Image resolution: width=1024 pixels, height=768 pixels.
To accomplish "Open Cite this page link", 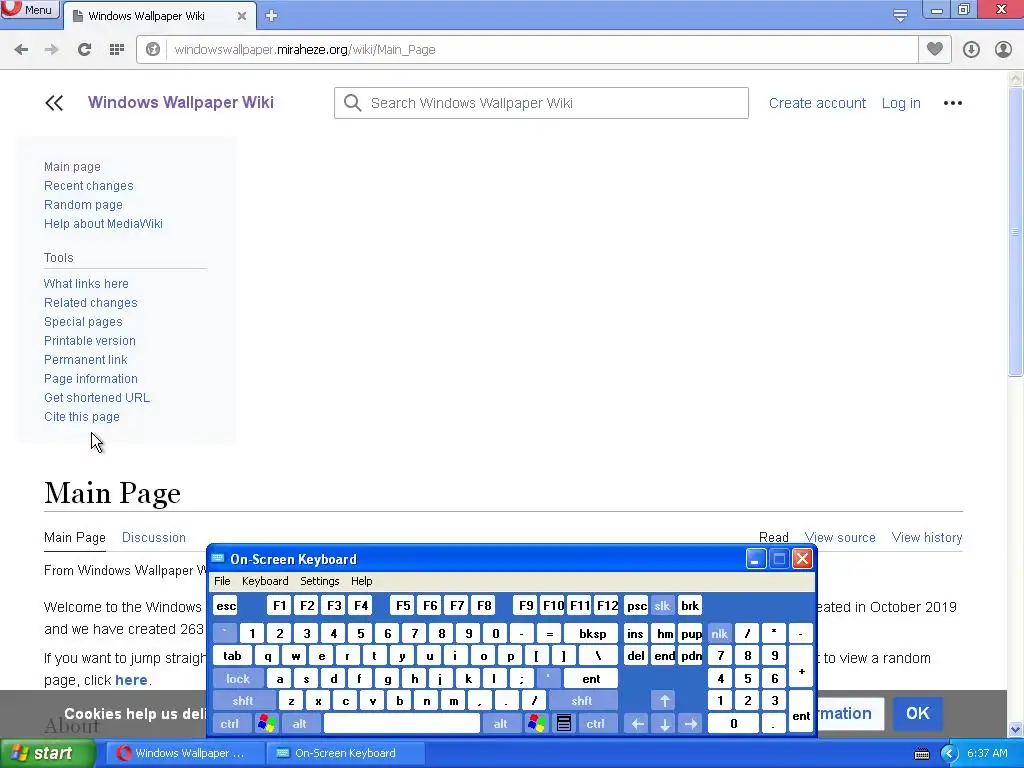I will (x=82, y=417).
